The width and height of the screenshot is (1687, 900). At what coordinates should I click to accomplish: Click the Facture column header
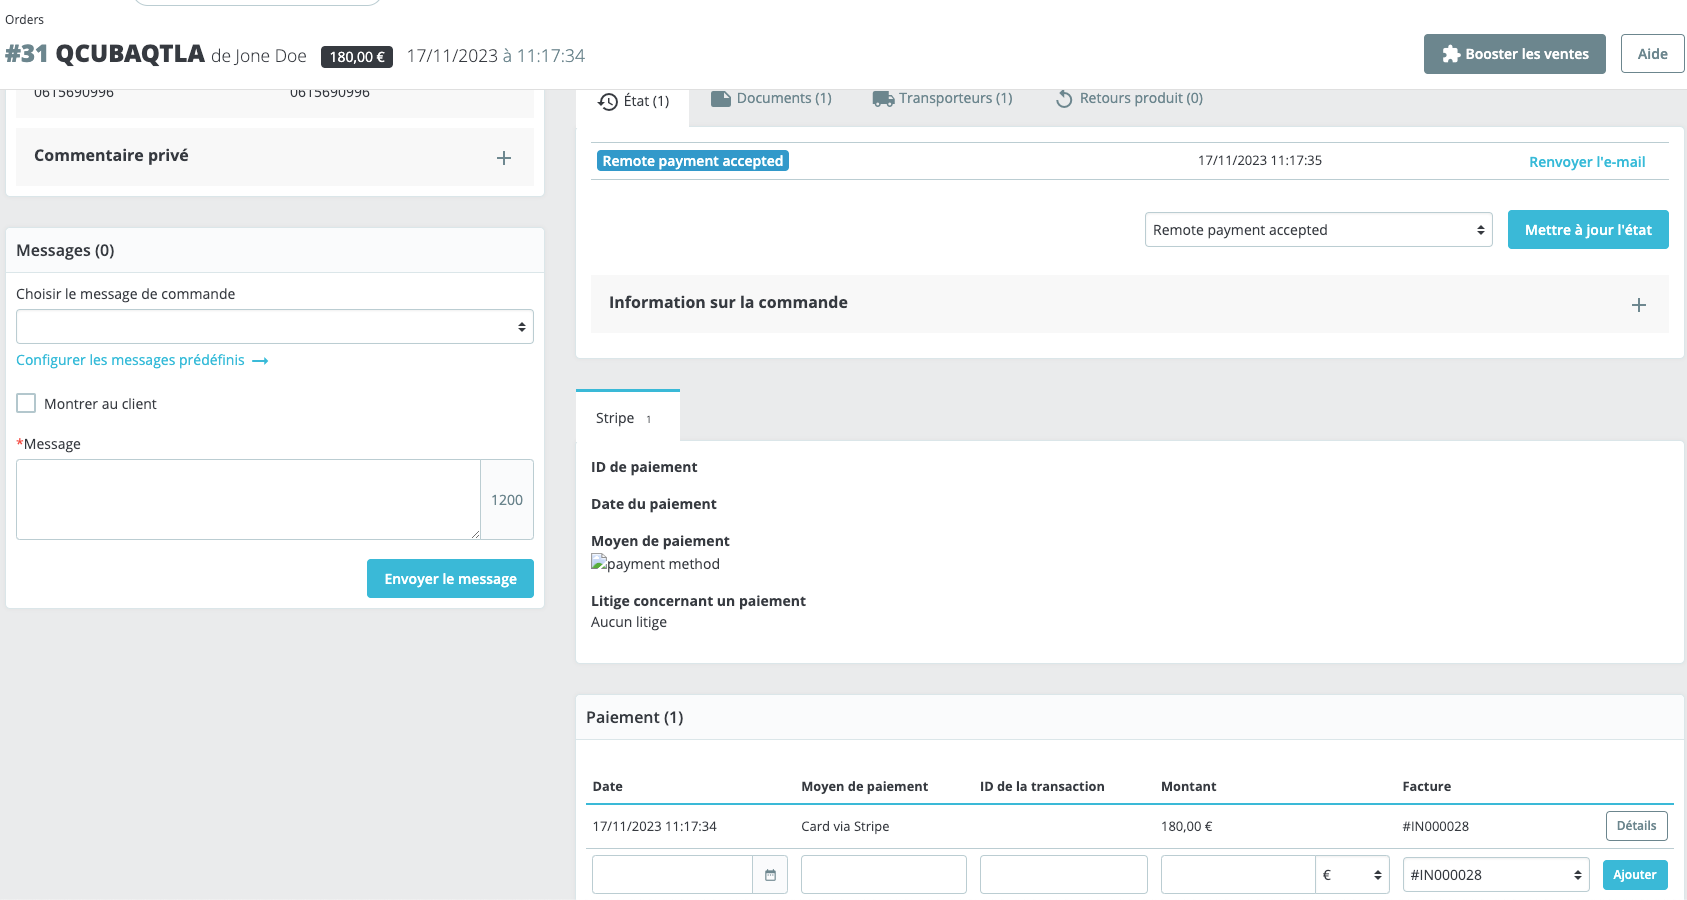tap(1427, 786)
